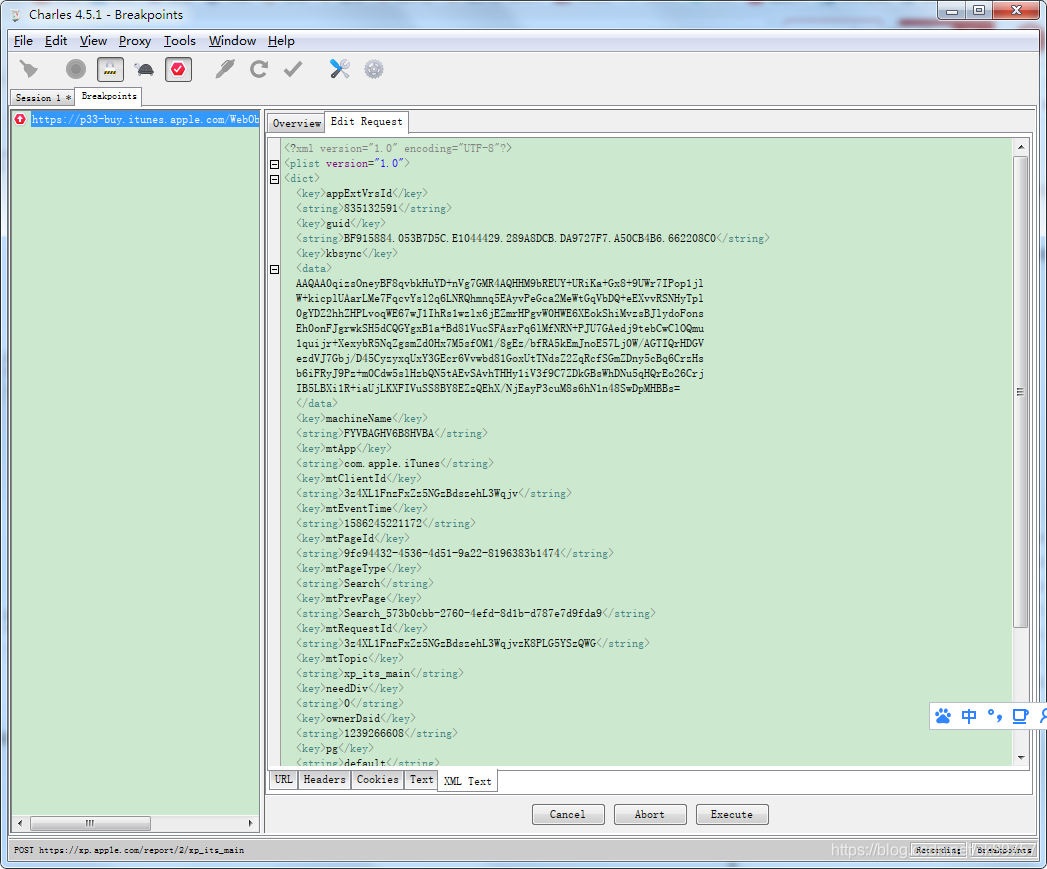Click the broom clear session icon
This screenshot has height=869, width=1047.
pyautogui.click(x=29, y=69)
